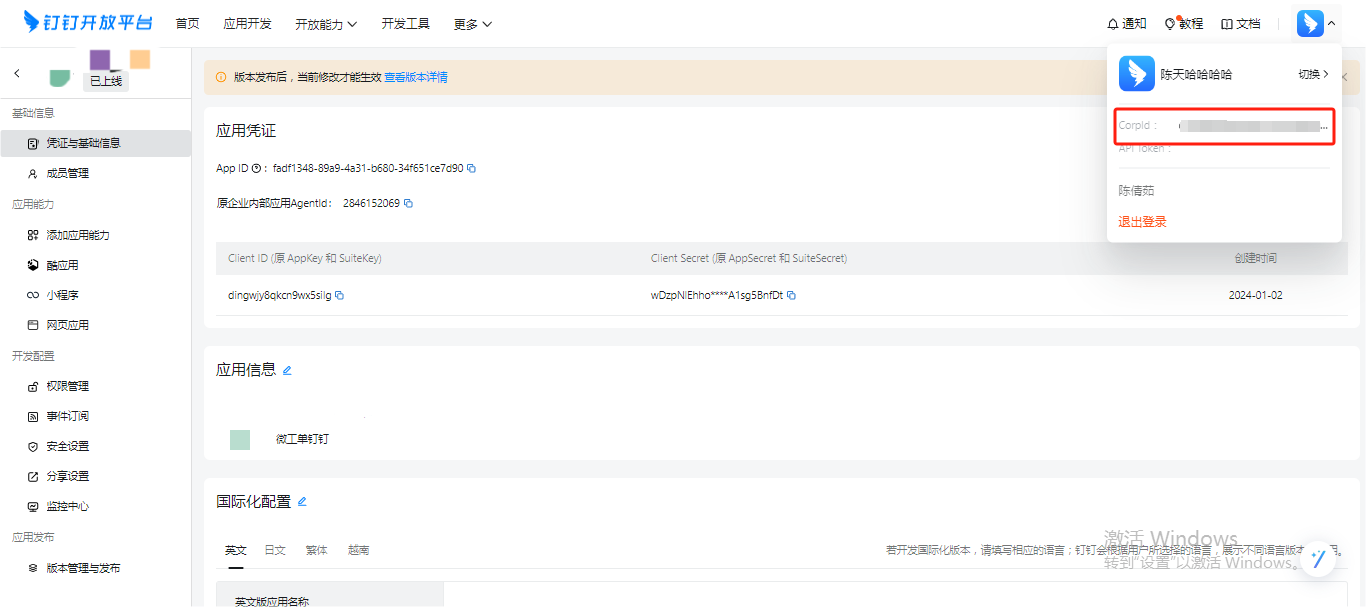Screen dimensions: 1366x607
Task: Edit 国际化配置 with pencil icon
Action: pos(302,501)
